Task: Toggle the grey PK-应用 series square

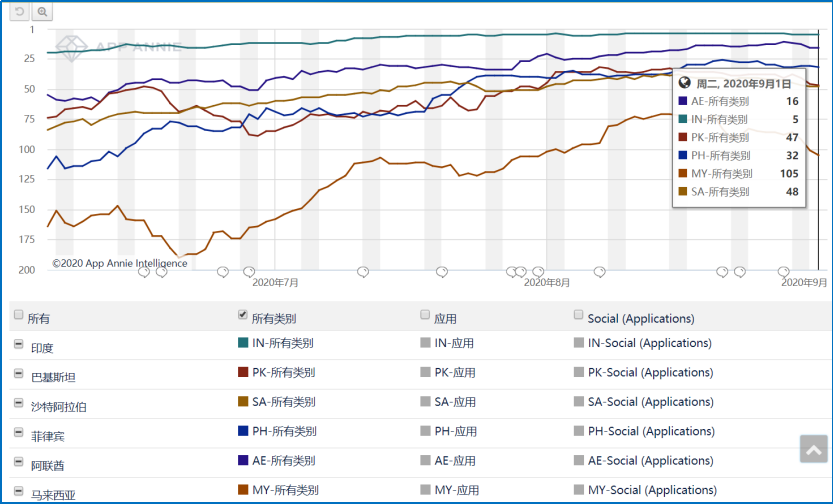Action: click(426, 373)
